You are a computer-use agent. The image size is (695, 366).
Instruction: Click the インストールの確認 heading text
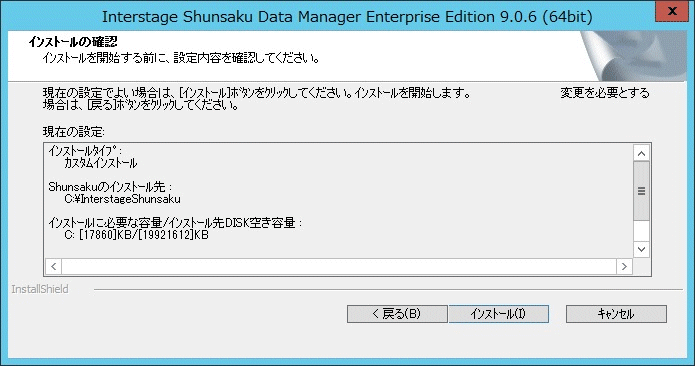pos(73,42)
